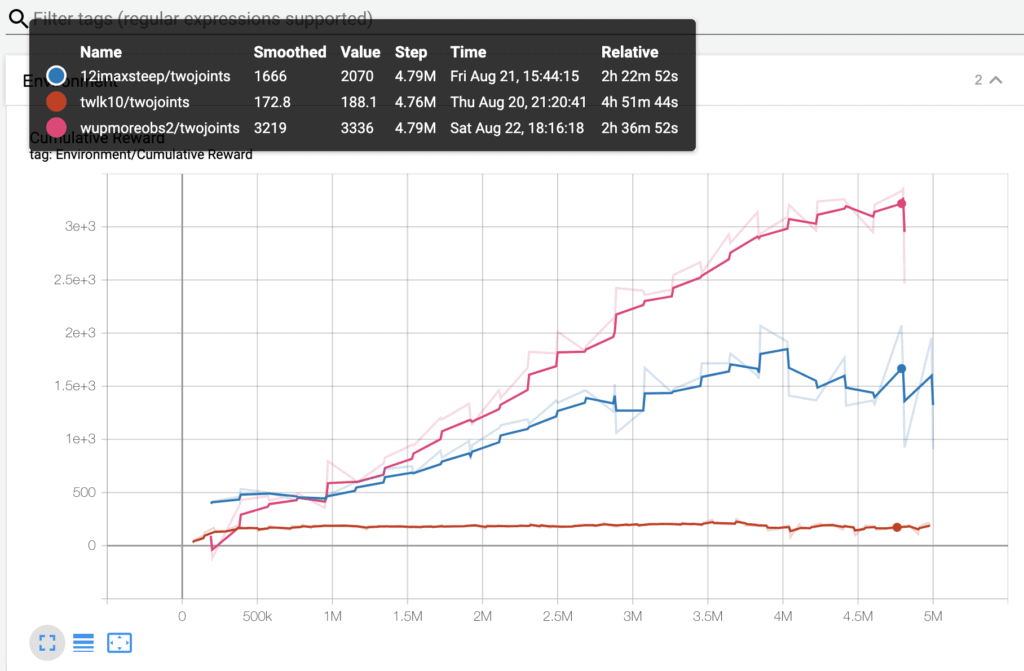
Task: Click the Smoothed column header
Action: point(290,52)
